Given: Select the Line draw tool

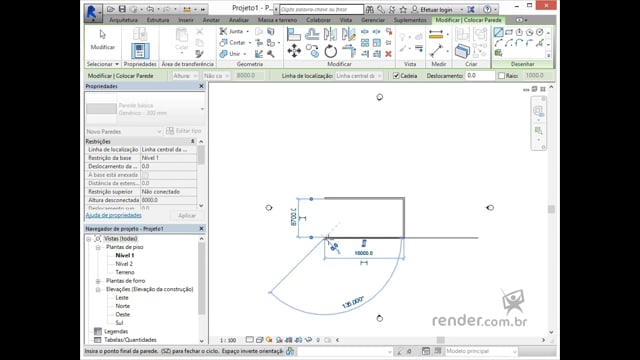Looking at the screenshot, I should click(498, 32).
